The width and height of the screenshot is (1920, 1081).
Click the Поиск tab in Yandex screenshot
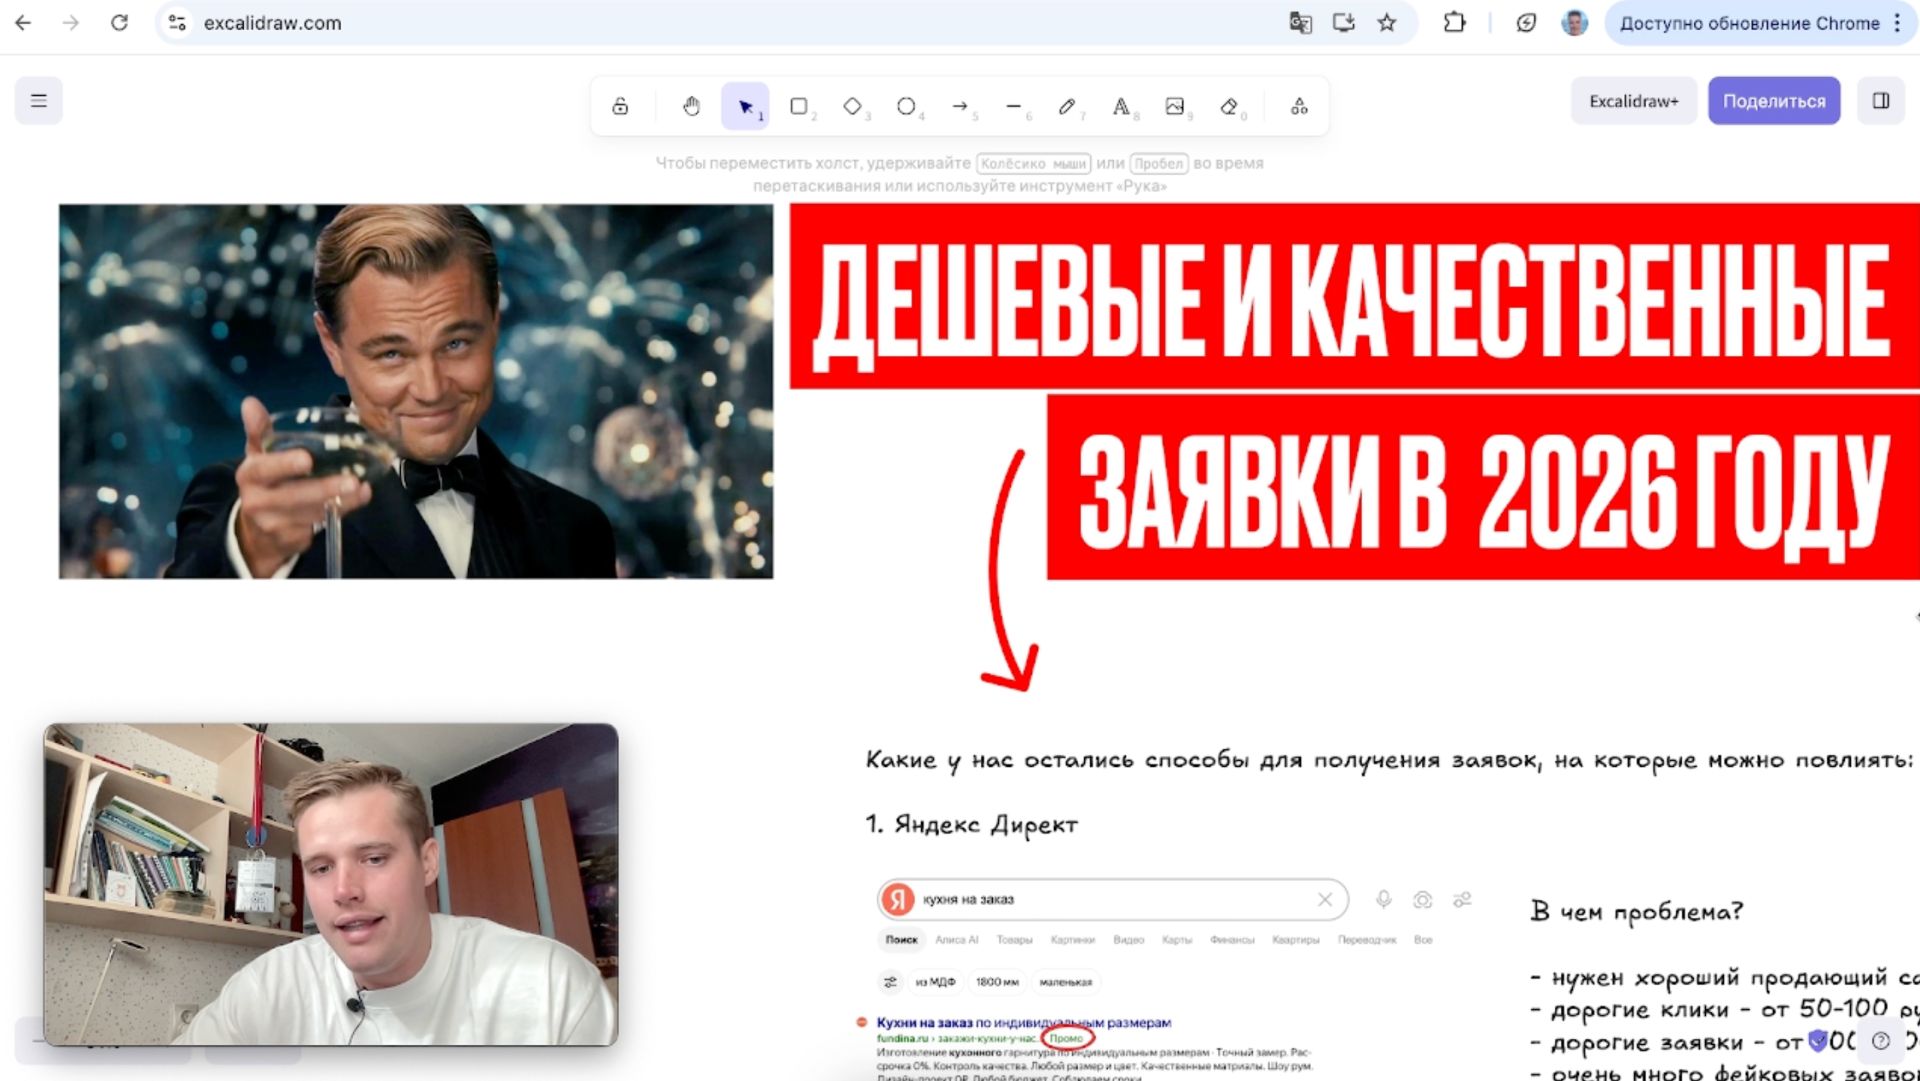[902, 940]
